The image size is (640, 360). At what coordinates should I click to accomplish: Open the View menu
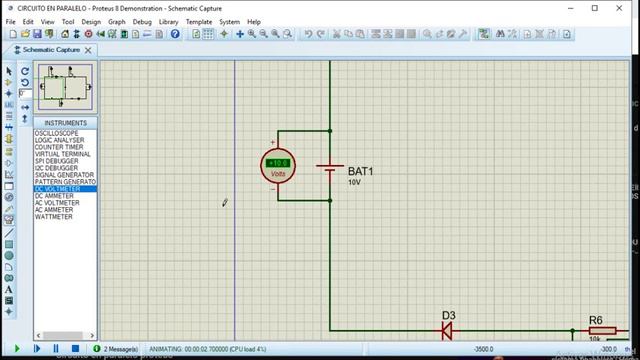(x=47, y=22)
